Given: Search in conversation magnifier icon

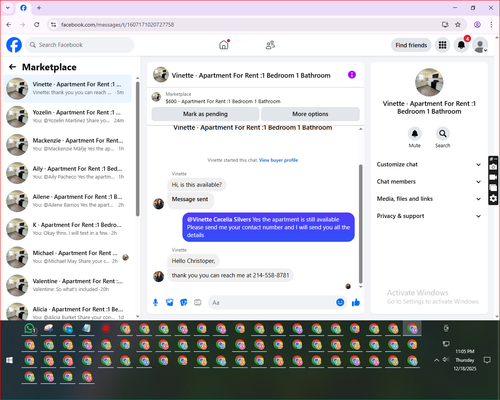Looking at the screenshot, I should pos(442,134).
